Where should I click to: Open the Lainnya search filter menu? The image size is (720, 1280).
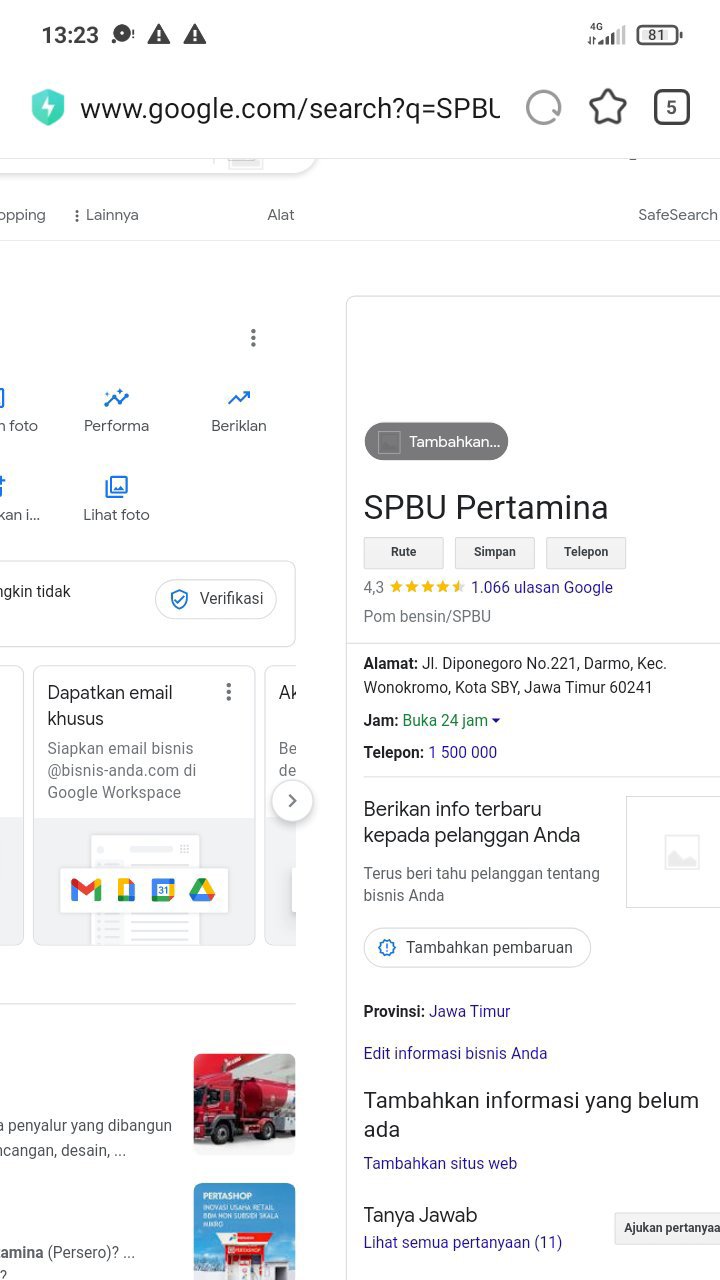105,215
